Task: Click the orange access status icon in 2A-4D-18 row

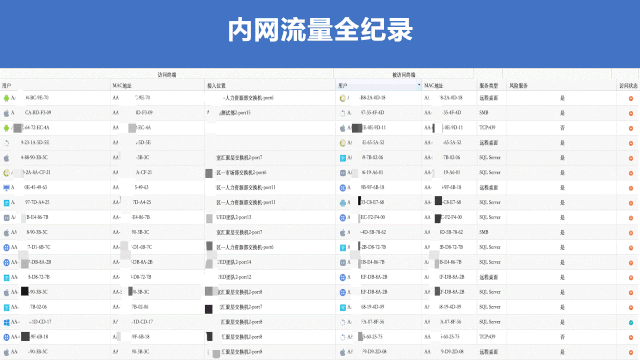Action: pos(631,98)
